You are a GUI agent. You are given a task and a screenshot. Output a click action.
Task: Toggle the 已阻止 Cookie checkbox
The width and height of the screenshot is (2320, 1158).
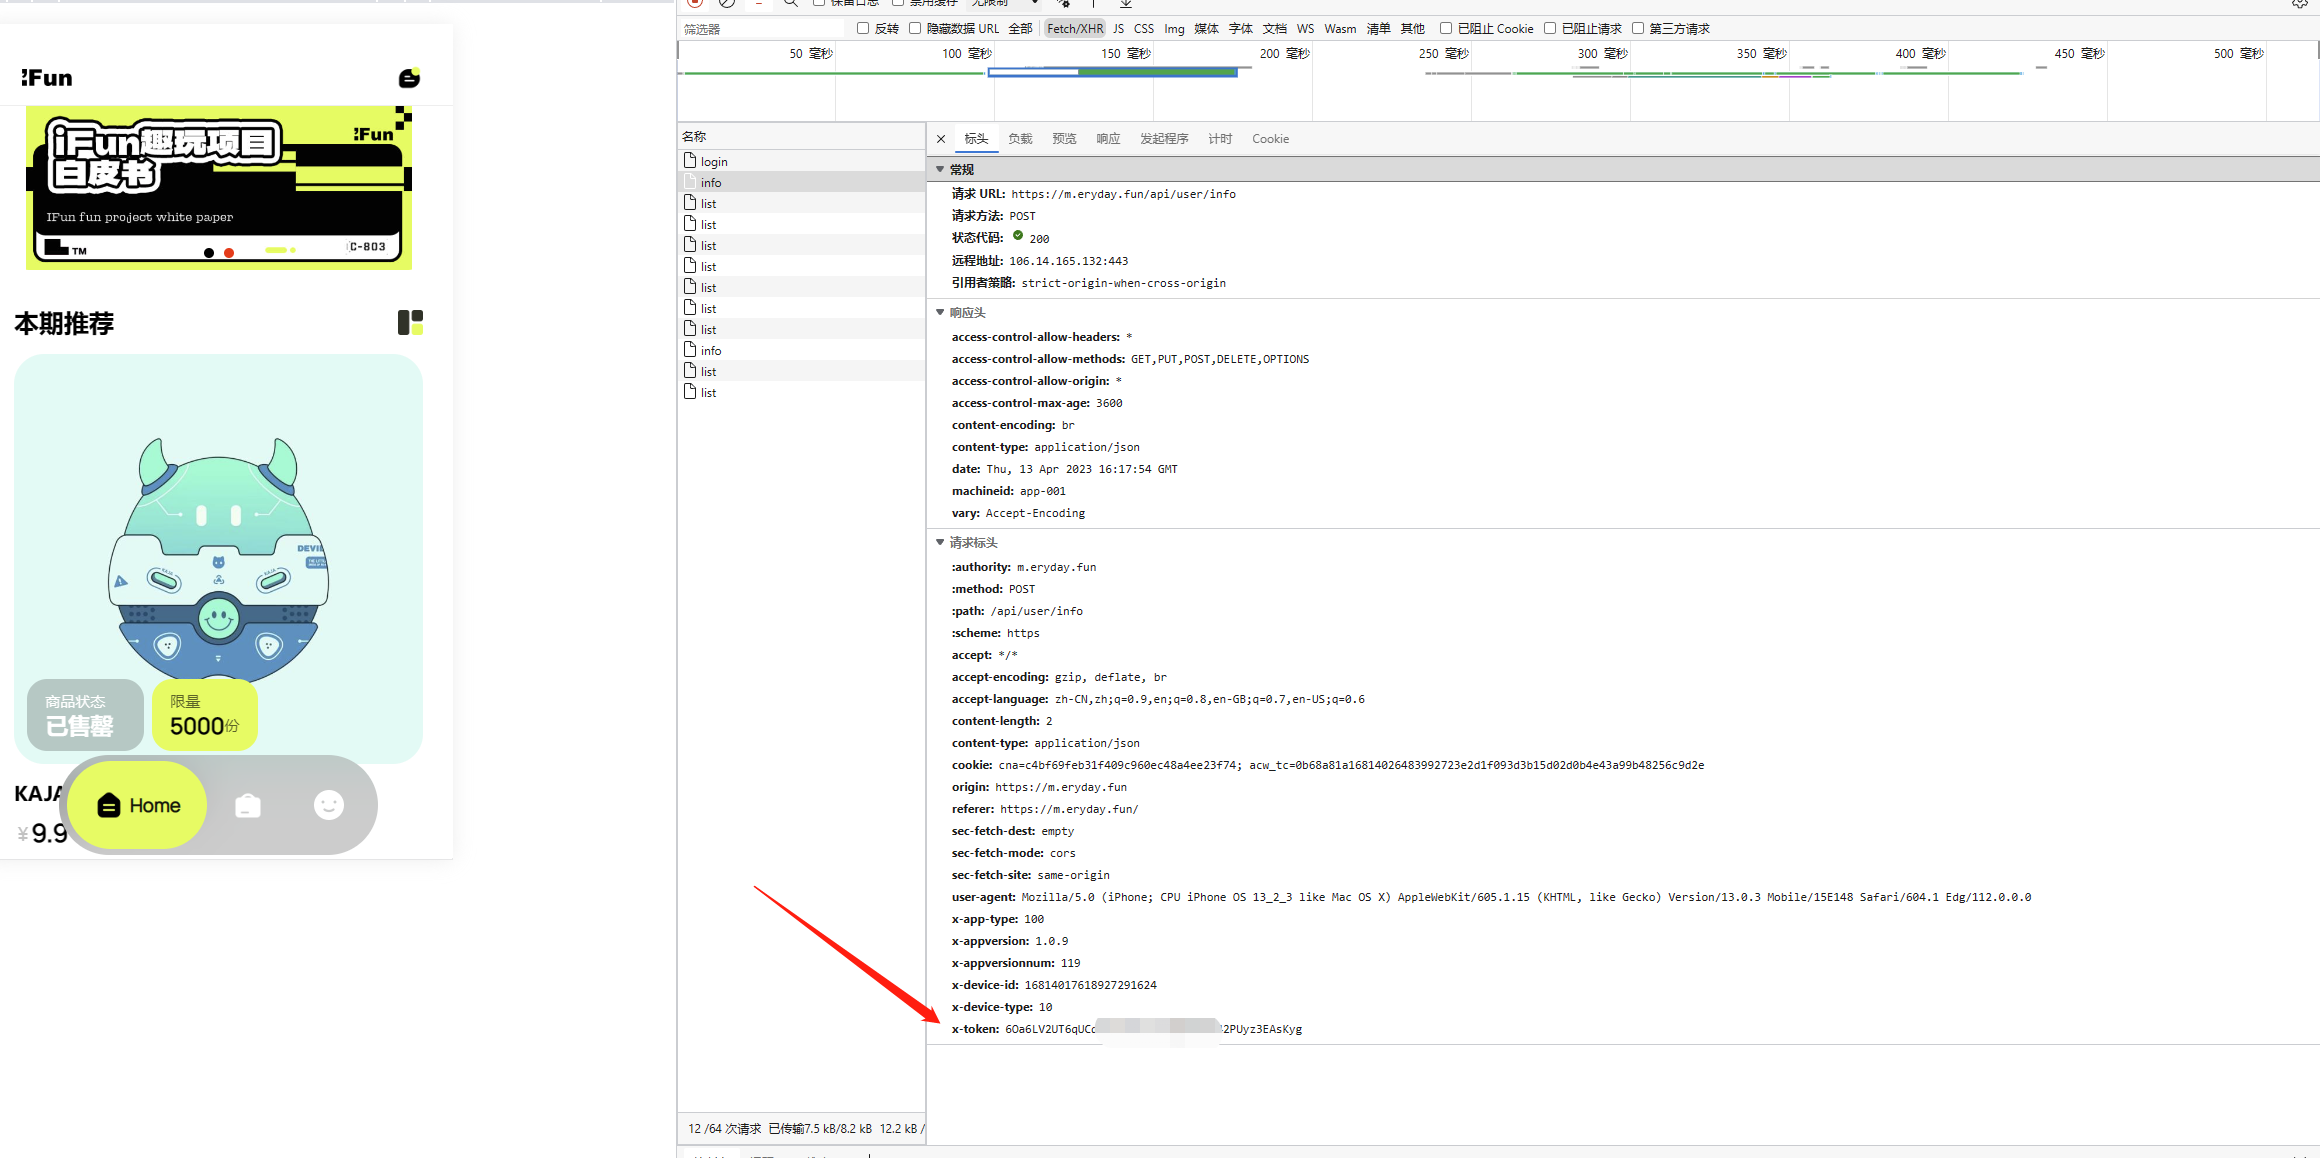(x=1446, y=28)
